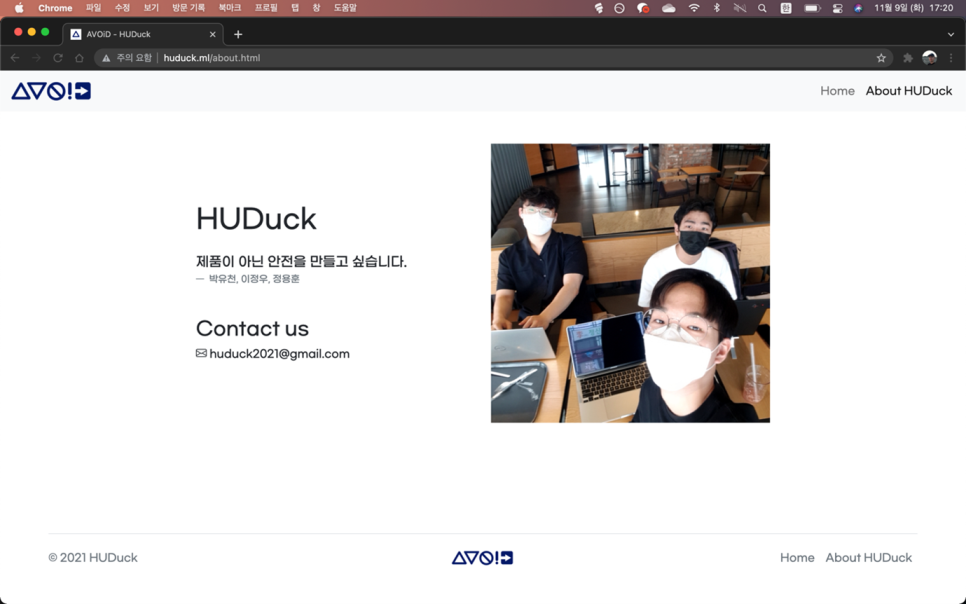
Task: Expand the tab search chevron
Action: [x=950, y=34]
